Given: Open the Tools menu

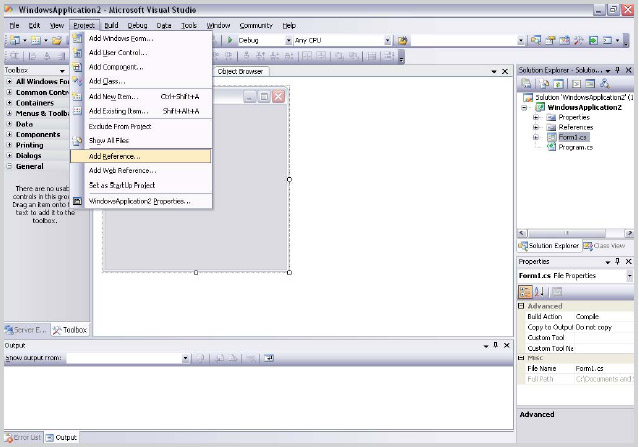Looking at the screenshot, I should [x=189, y=25].
